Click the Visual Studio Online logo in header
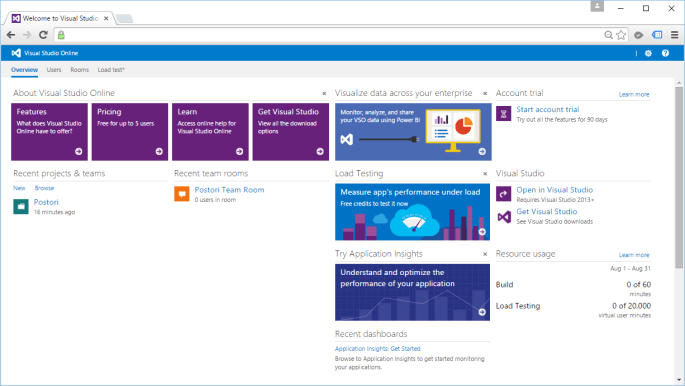Viewport: 685px width, 386px height. 16,53
